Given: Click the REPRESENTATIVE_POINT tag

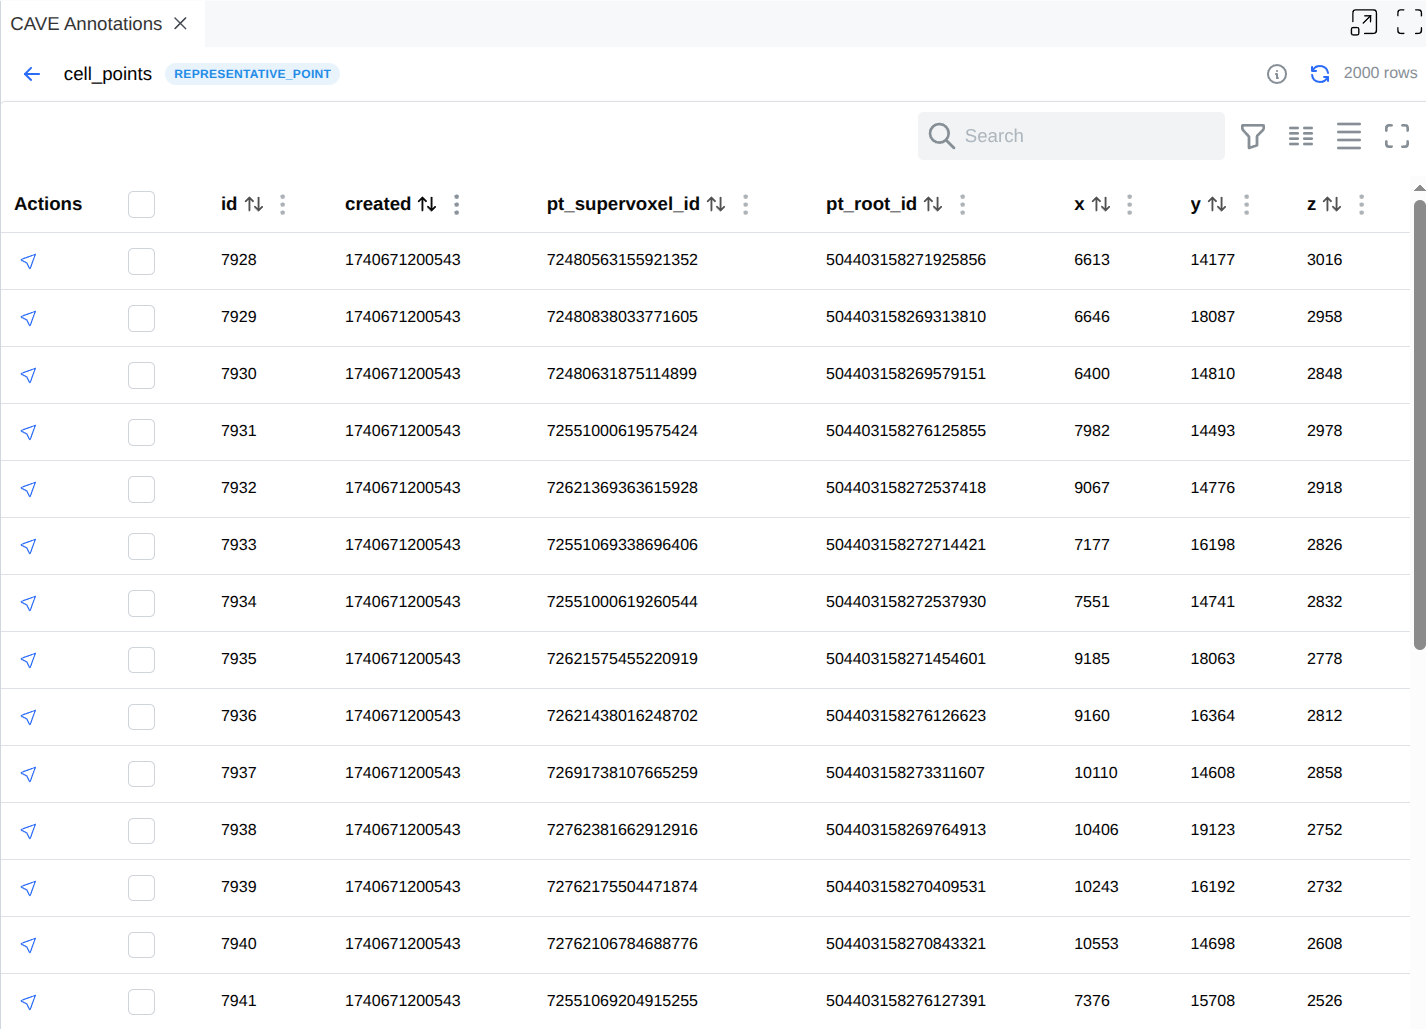Looking at the screenshot, I should [252, 74].
